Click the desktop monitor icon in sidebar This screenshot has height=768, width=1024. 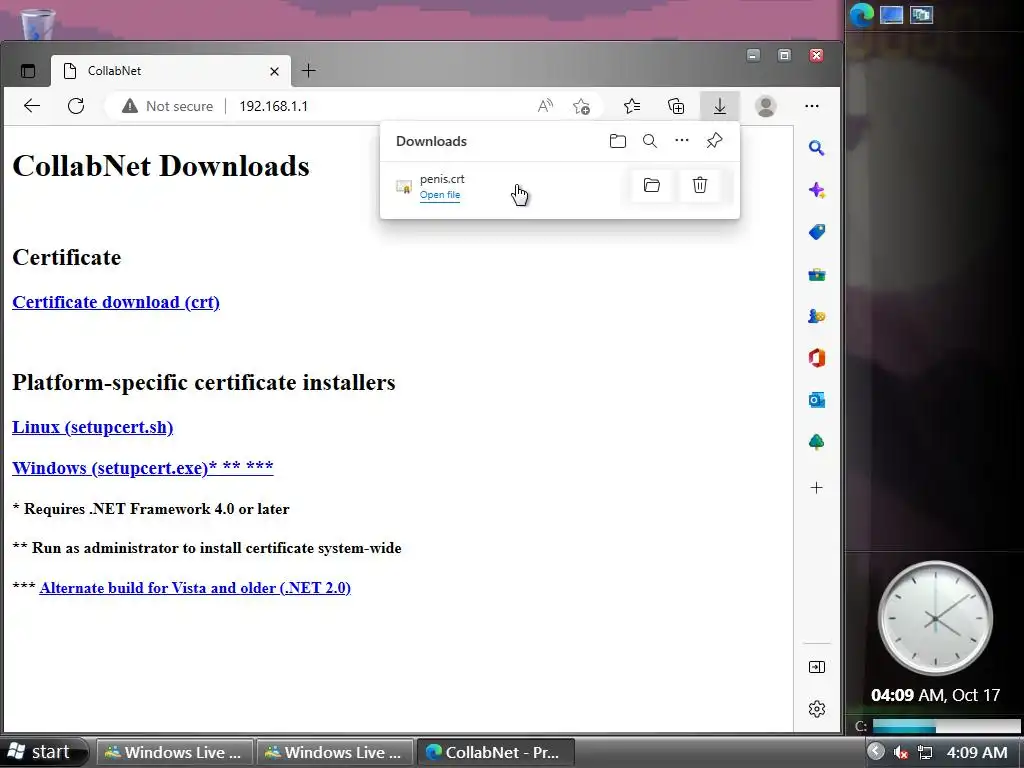click(x=891, y=14)
